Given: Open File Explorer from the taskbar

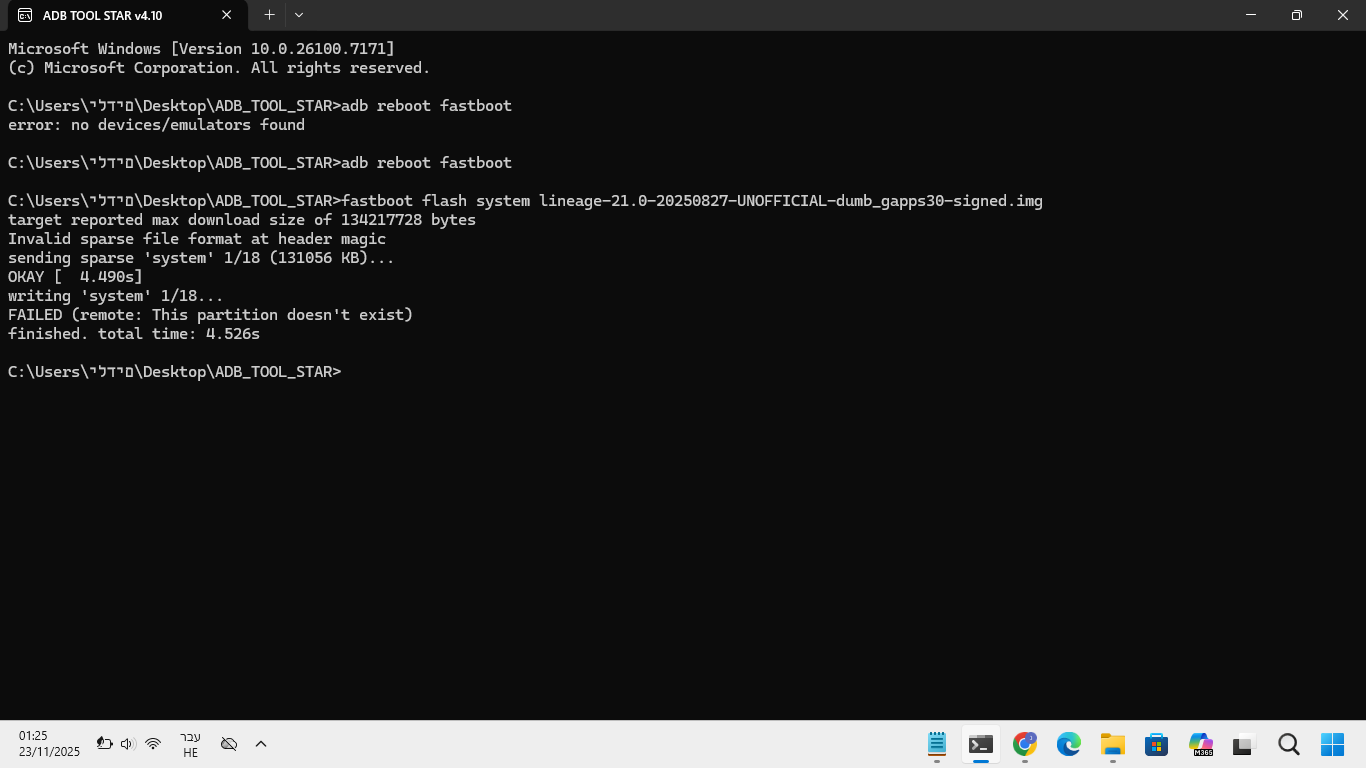Looking at the screenshot, I should pyautogui.click(x=1113, y=744).
